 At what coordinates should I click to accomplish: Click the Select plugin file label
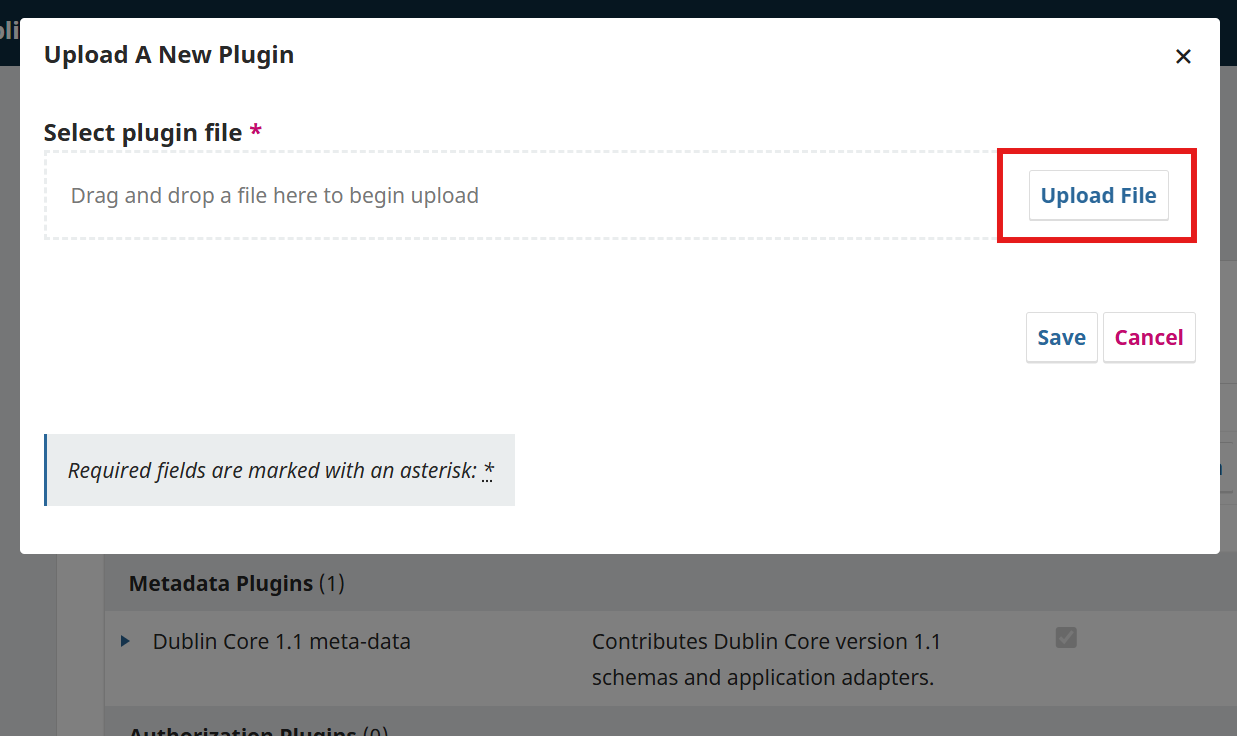[x=143, y=133]
